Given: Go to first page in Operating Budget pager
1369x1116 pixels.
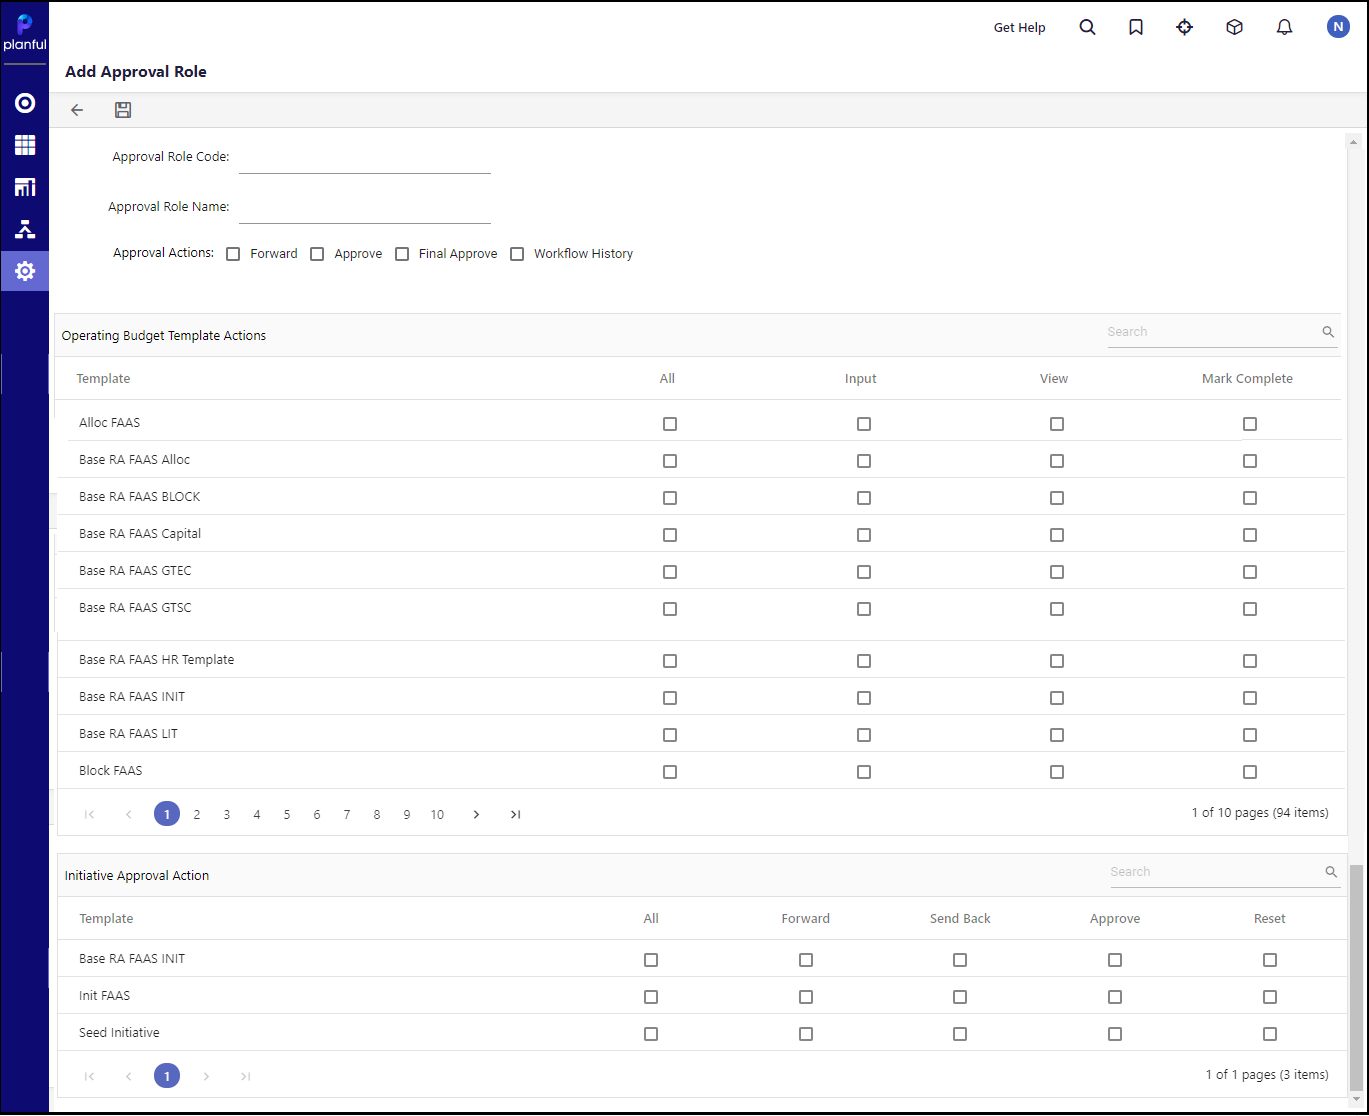Looking at the screenshot, I should click(x=89, y=815).
